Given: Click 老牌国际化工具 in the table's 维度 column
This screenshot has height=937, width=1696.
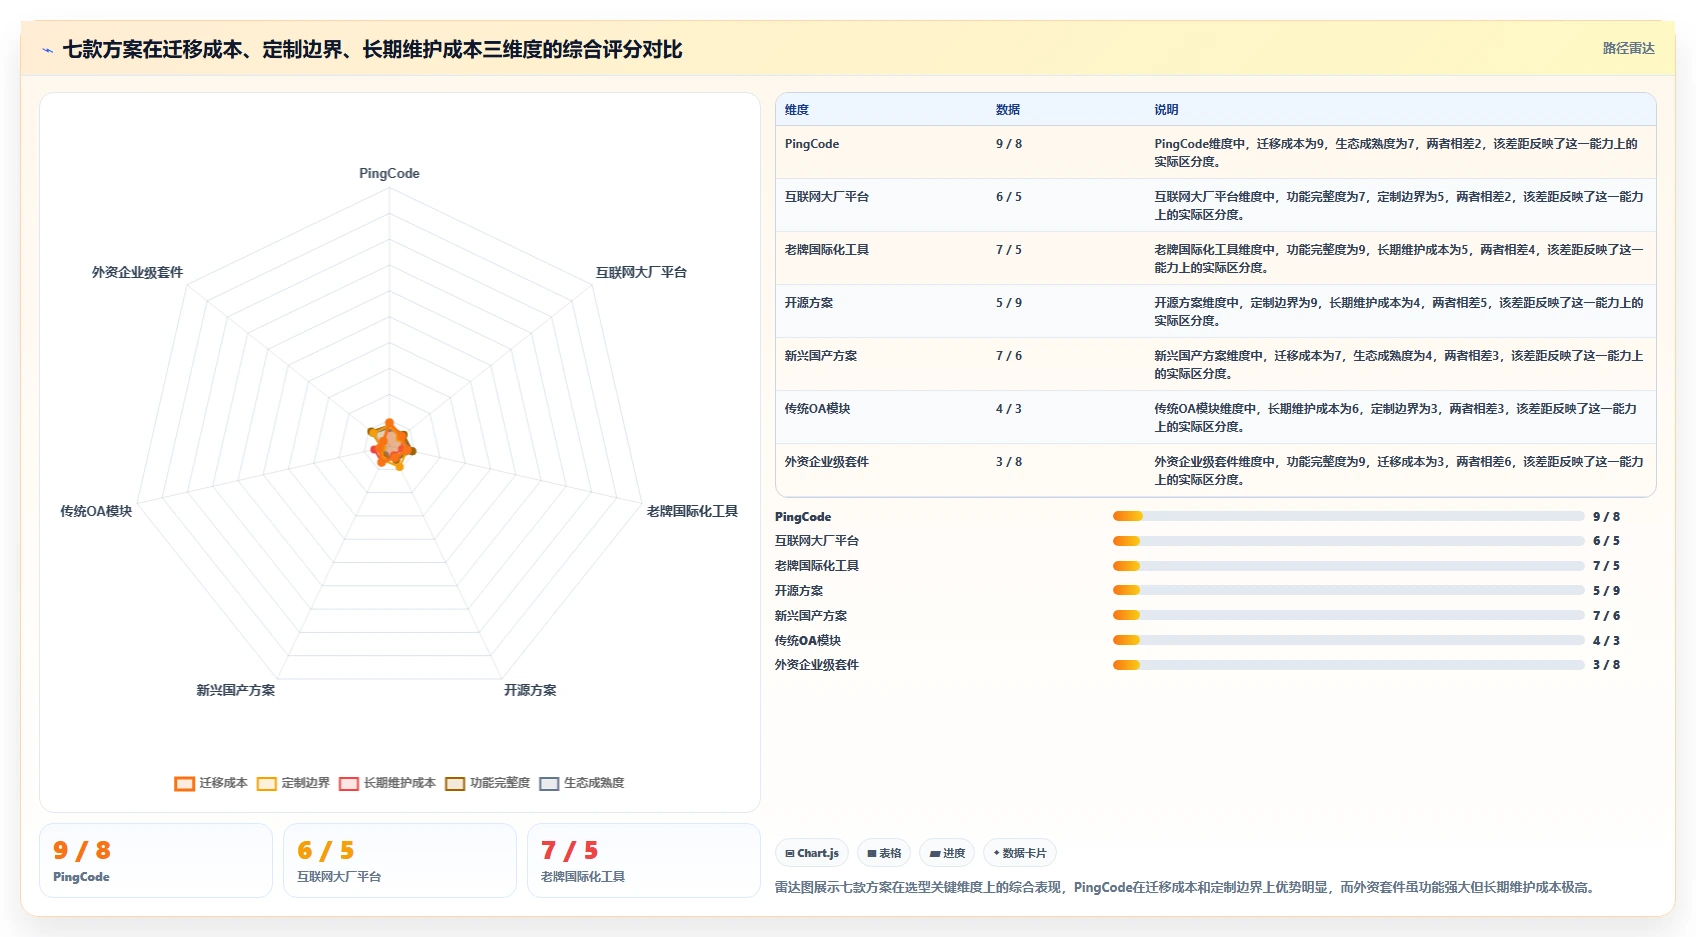Looking at the screenshot, I should click(x=827, y=250).
